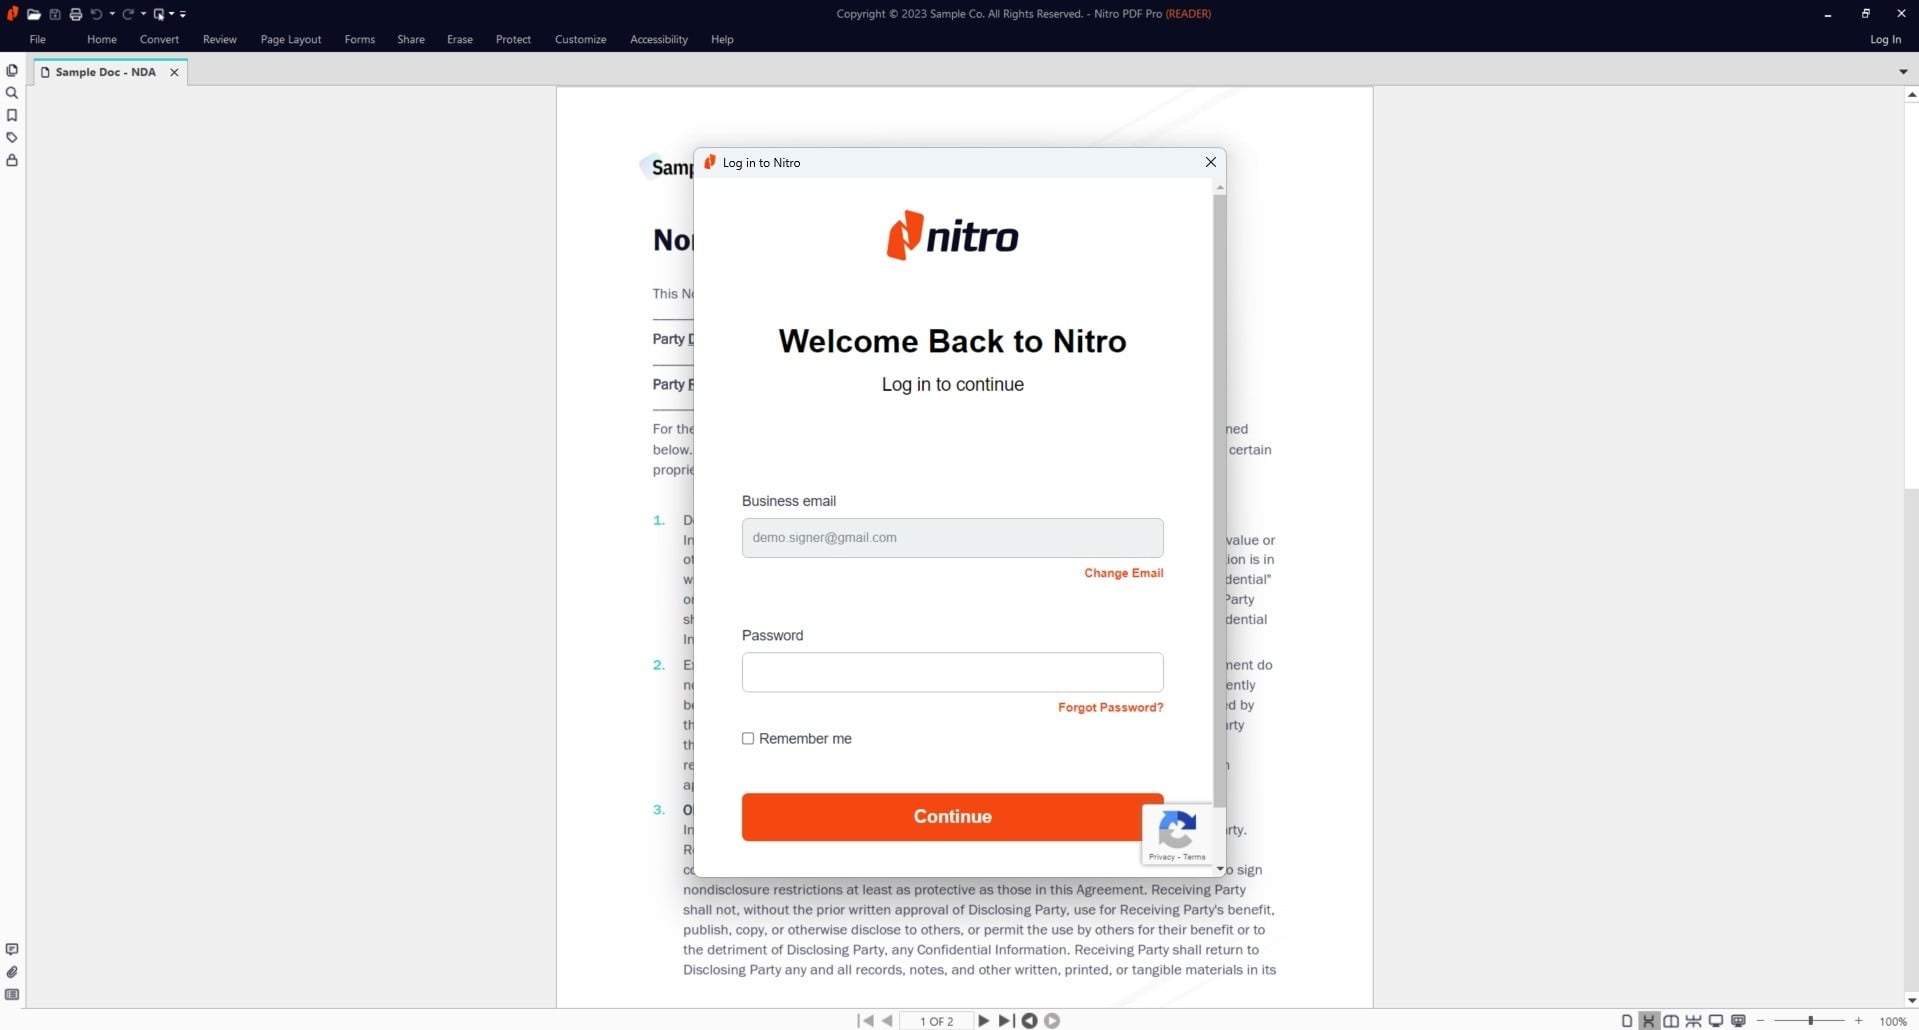Click the Nitro application logo icon
This screenshot has width=1919, height=1030.
[12, 14]
